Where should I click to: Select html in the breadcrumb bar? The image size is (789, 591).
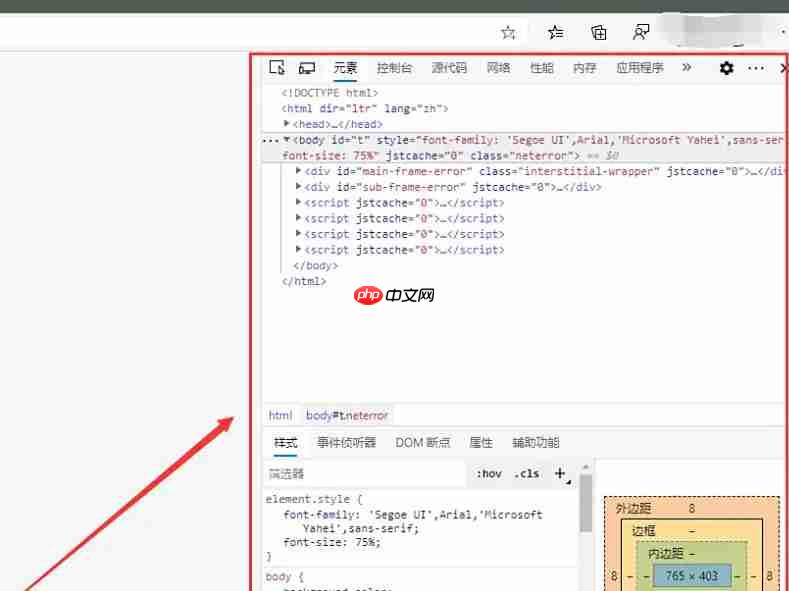[280, 415]
